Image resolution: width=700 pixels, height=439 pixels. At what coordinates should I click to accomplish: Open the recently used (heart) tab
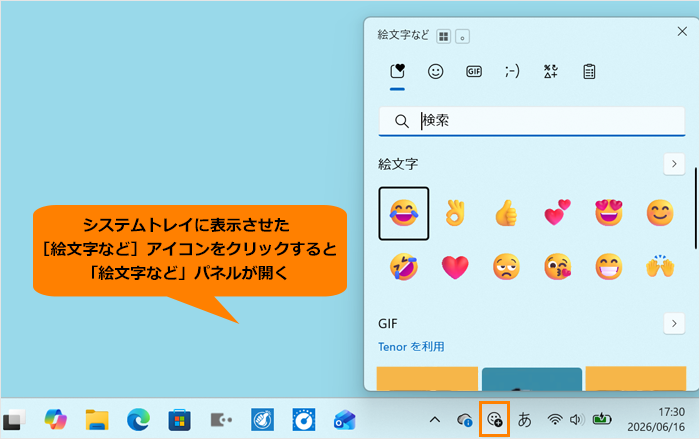[397, 71]
